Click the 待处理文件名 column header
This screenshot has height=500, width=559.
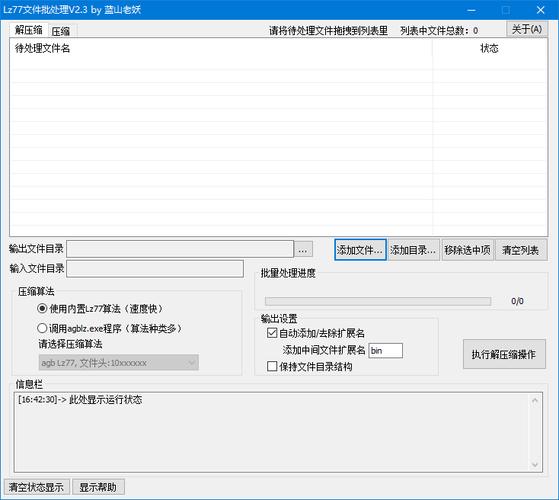[x=221, y=48]
